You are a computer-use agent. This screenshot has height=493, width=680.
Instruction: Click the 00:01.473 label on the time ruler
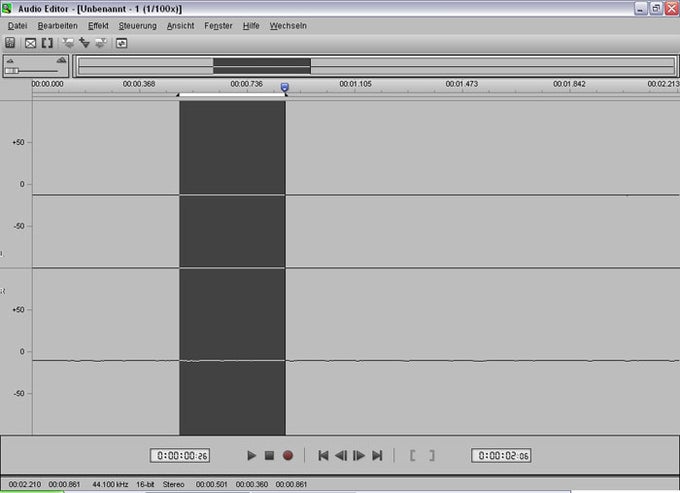[x=462, y=84]
